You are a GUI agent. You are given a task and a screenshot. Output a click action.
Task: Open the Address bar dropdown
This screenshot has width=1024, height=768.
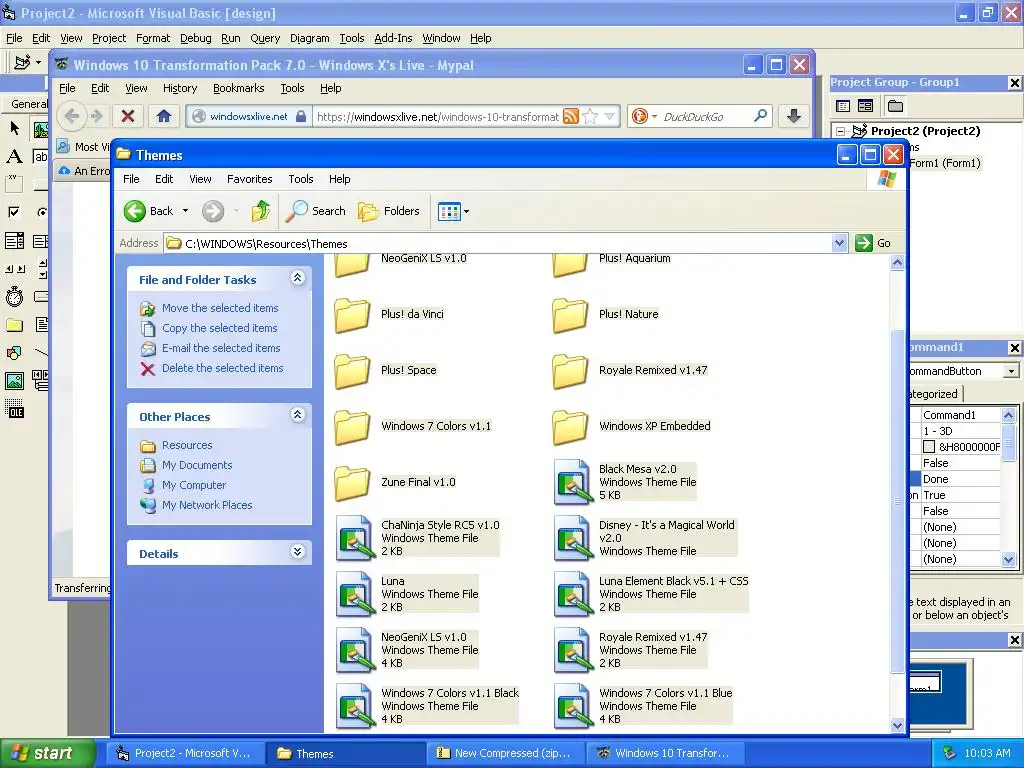click(x=839, y=243)
